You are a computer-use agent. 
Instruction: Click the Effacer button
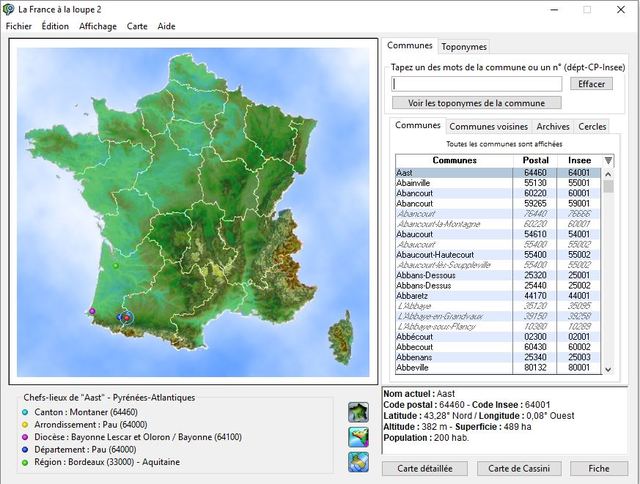pos(591,84)
